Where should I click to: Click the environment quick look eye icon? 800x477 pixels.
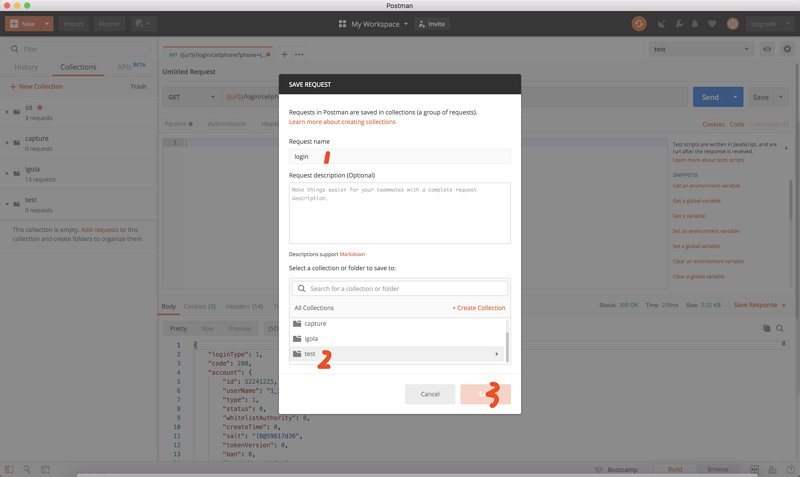click(x=767, y=49)
